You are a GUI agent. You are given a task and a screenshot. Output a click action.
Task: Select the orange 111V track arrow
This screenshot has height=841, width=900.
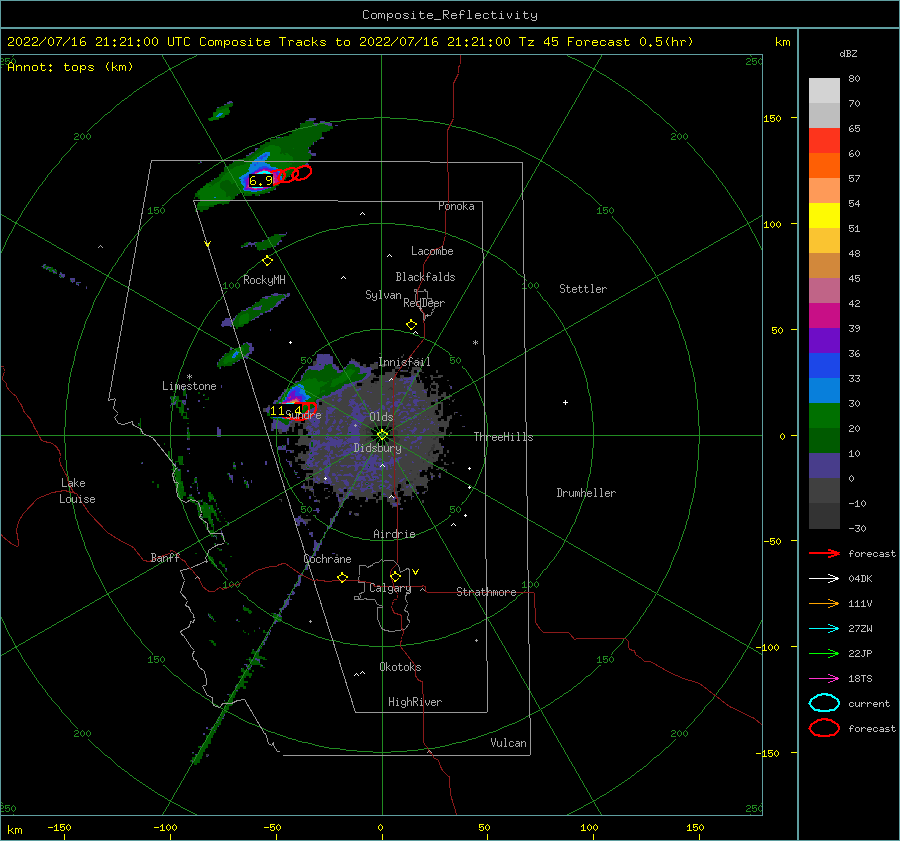tap(824, 603)
